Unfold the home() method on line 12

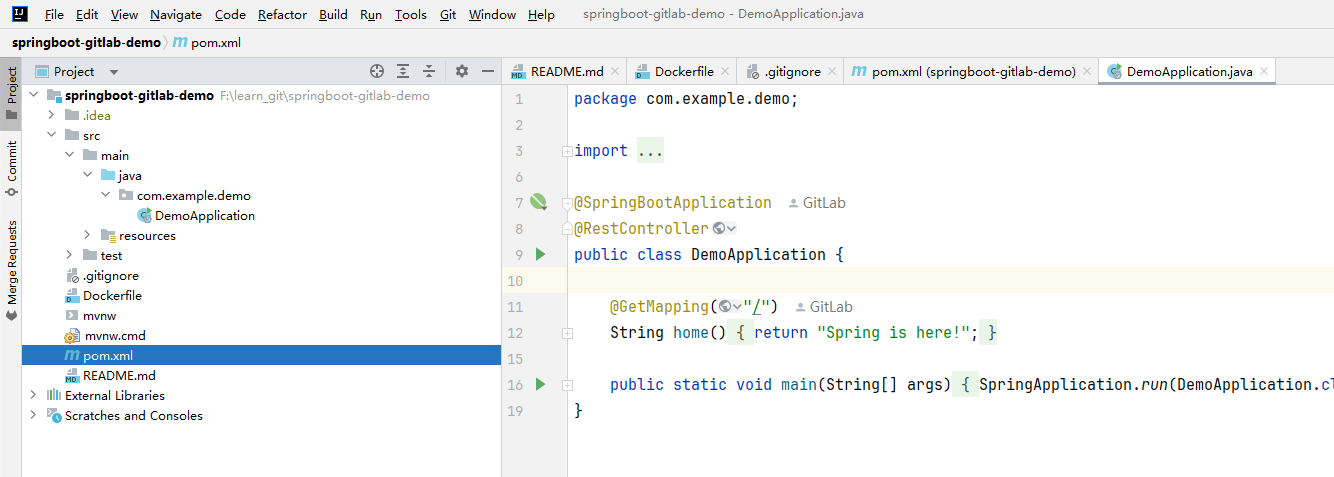567,333
